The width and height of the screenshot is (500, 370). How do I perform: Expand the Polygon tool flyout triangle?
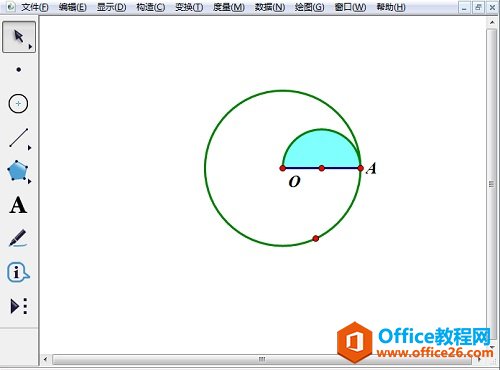point(30,181)
